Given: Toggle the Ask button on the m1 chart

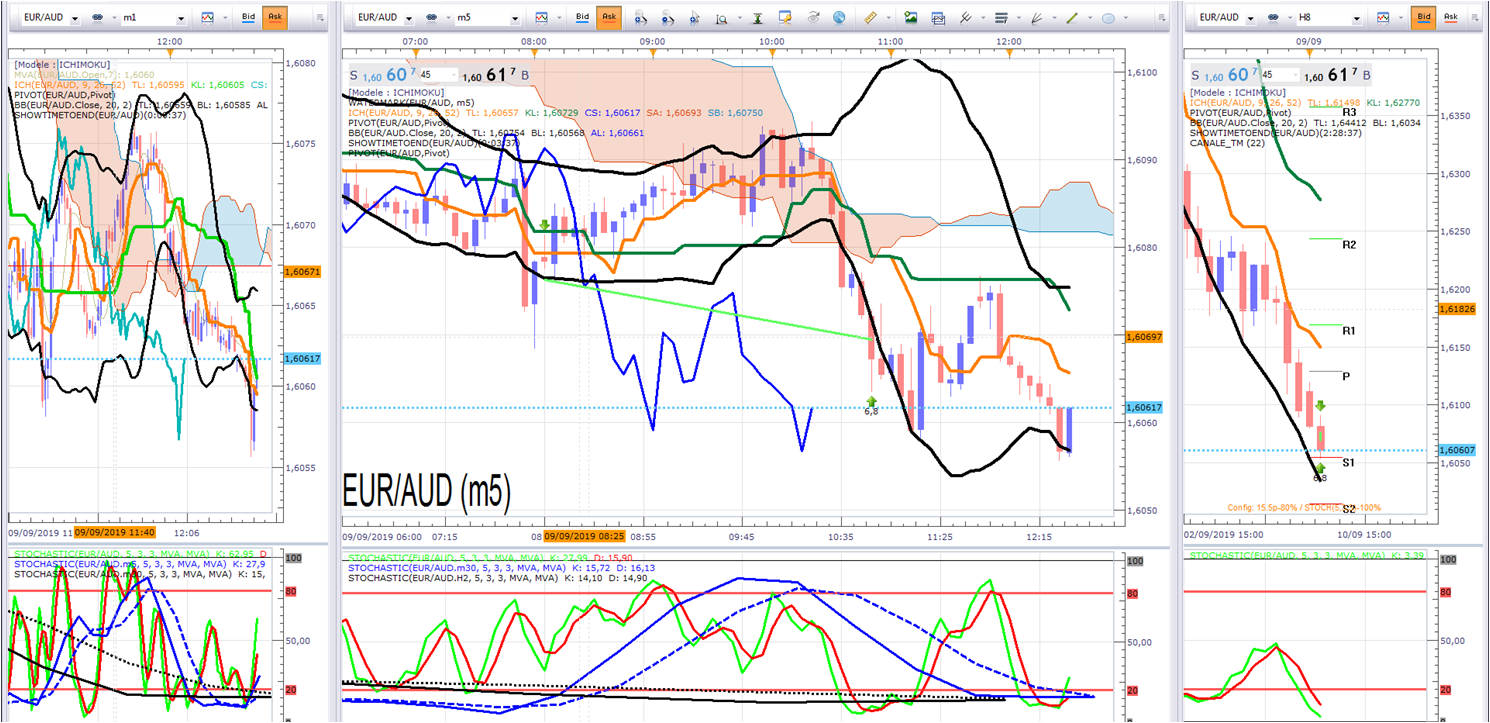Looking at the screenshot, I should 274,18.
